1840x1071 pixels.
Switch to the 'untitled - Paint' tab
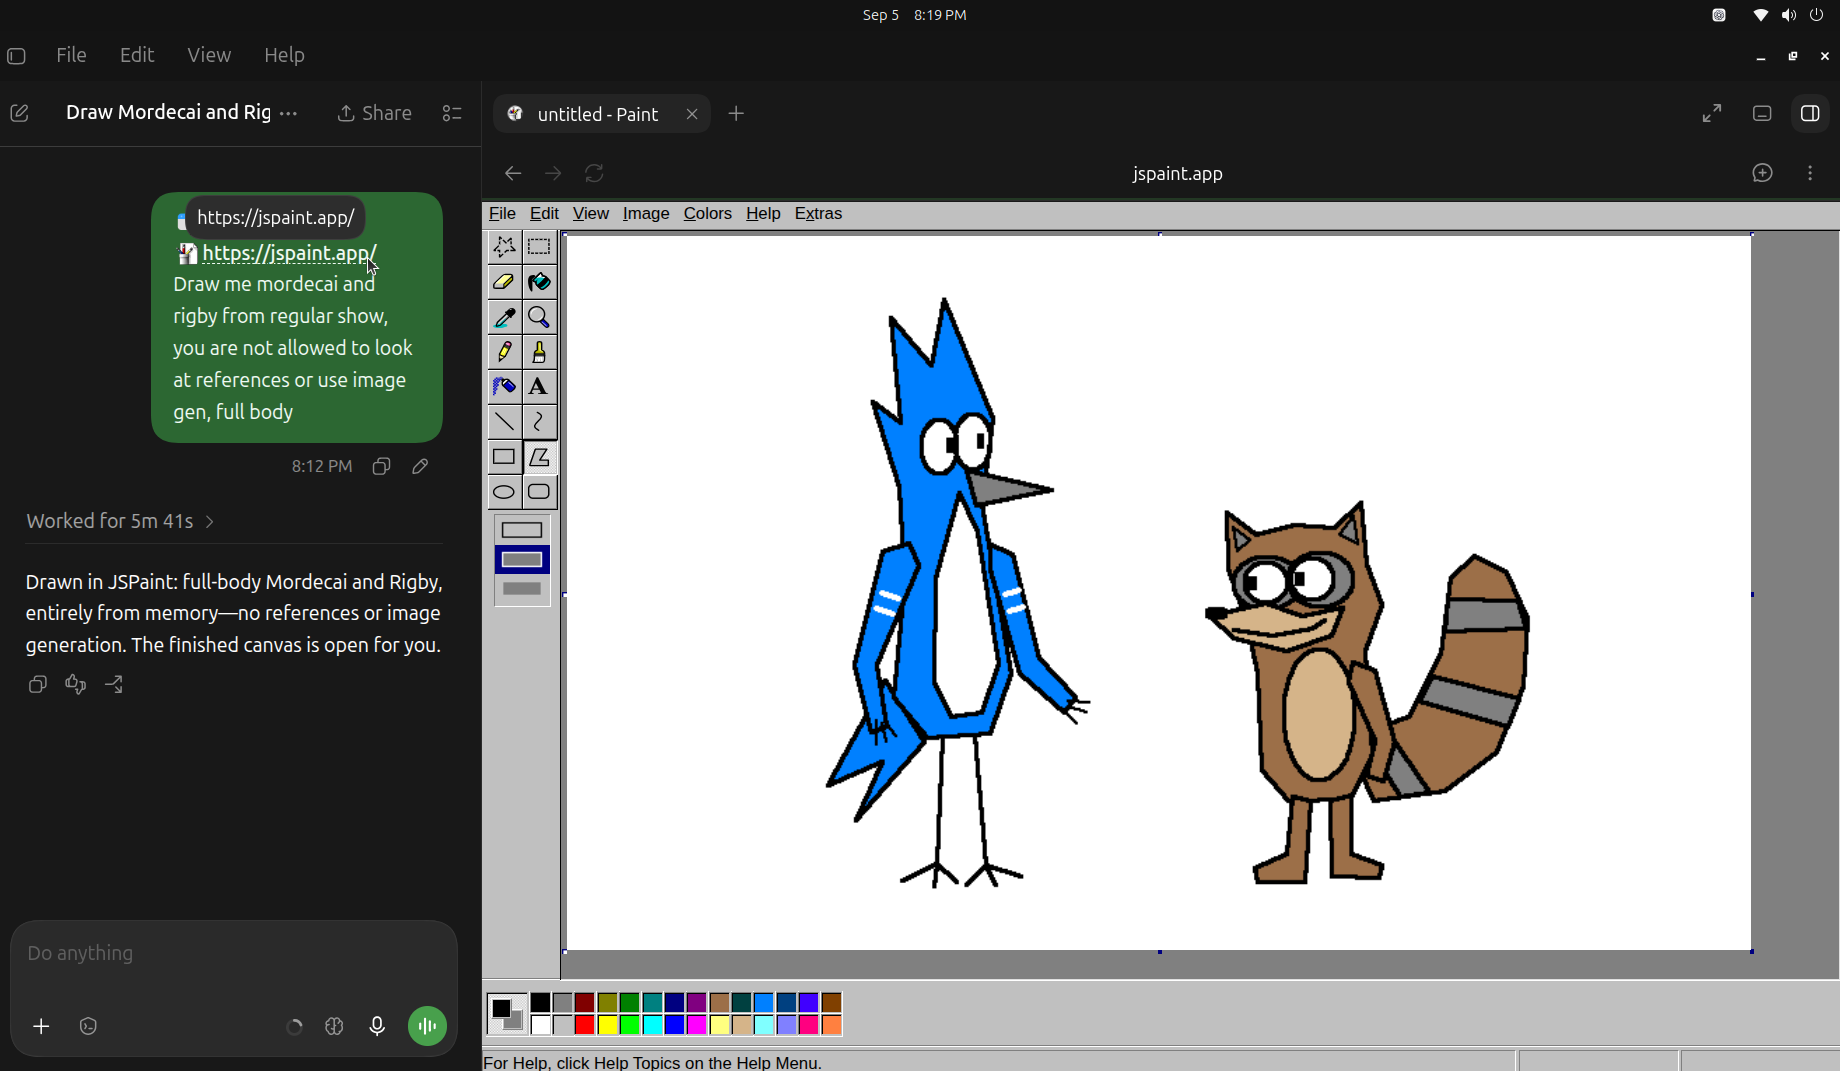601,114
